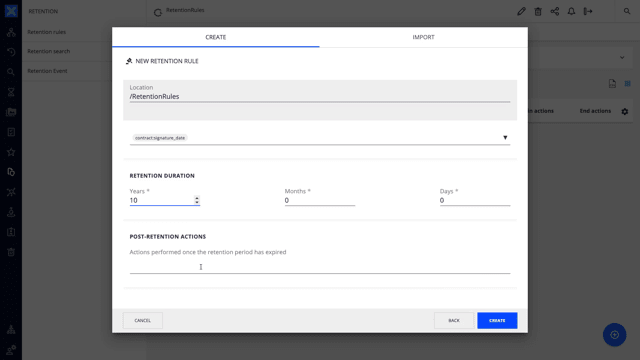
Task: Increment the Years stepper arrows
Action: (197, 198)
